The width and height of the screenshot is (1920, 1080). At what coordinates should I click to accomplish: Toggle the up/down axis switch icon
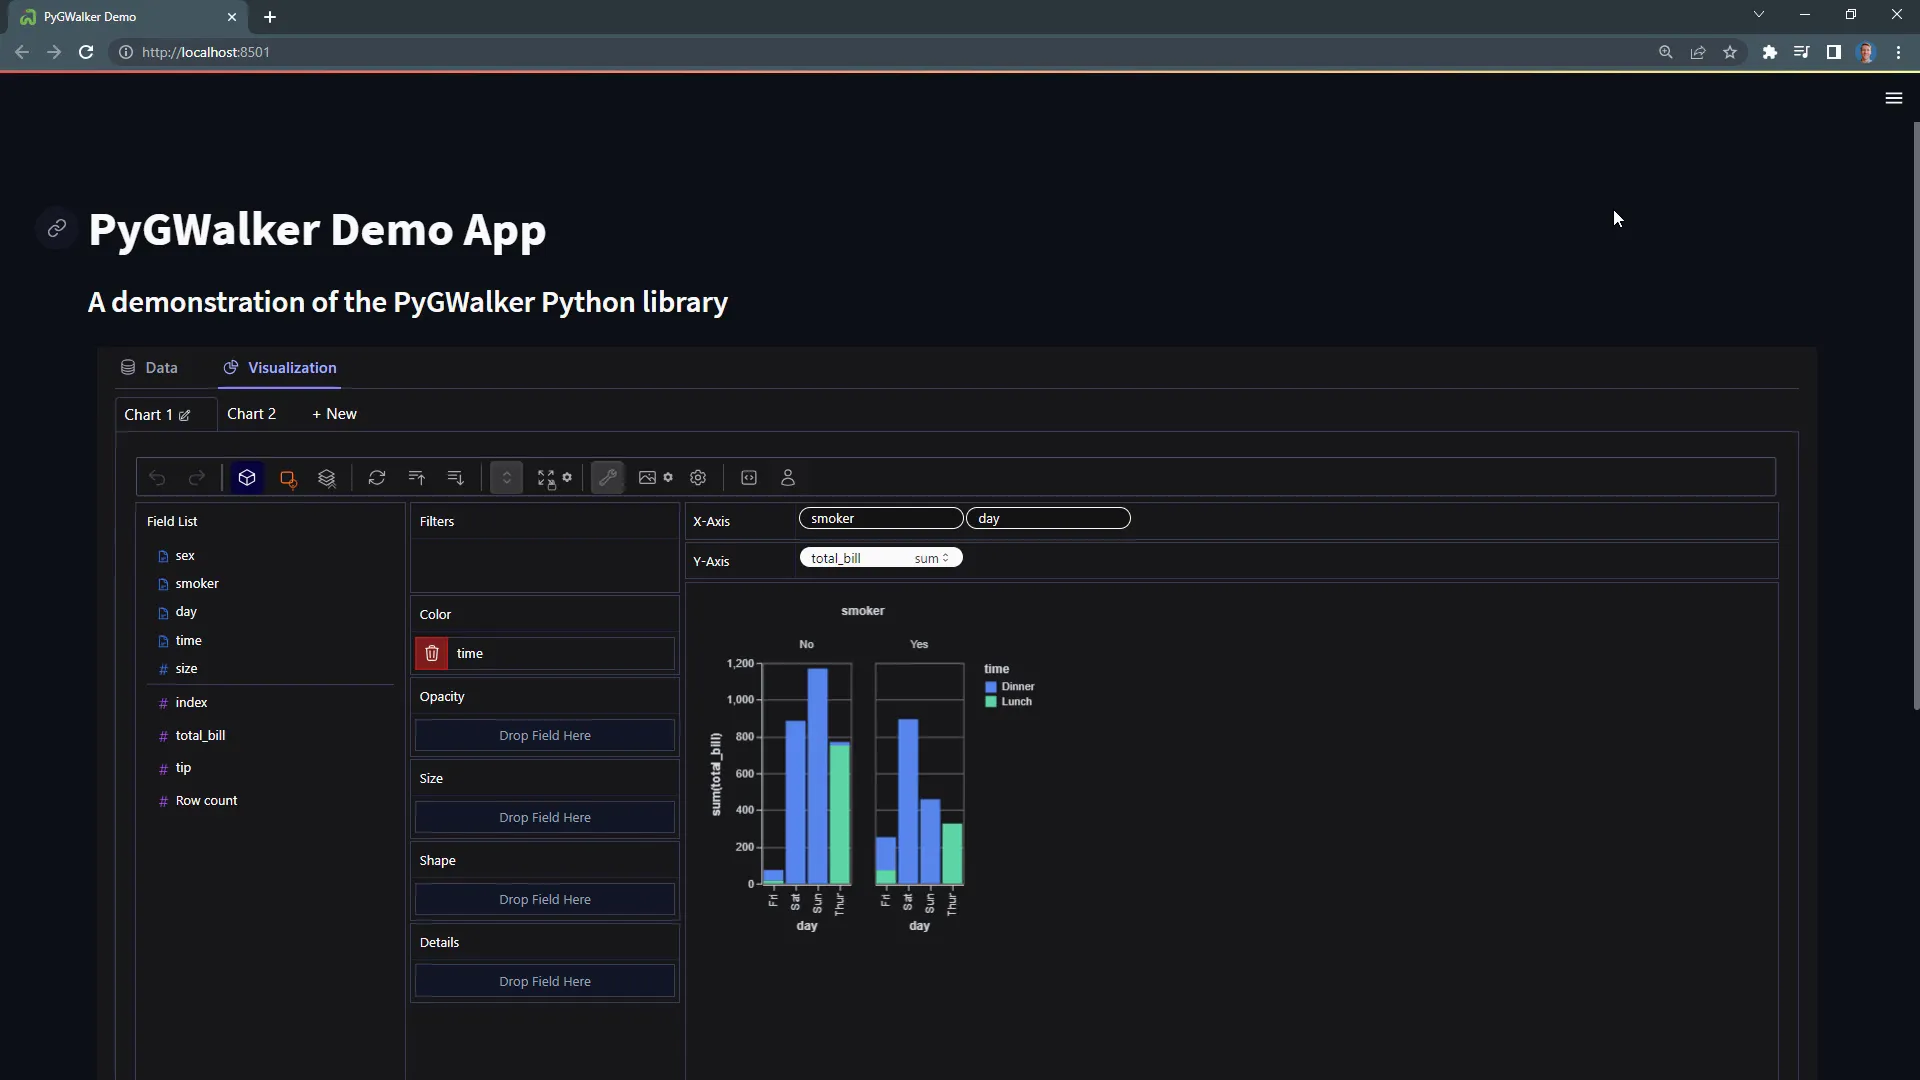point(506,477)
